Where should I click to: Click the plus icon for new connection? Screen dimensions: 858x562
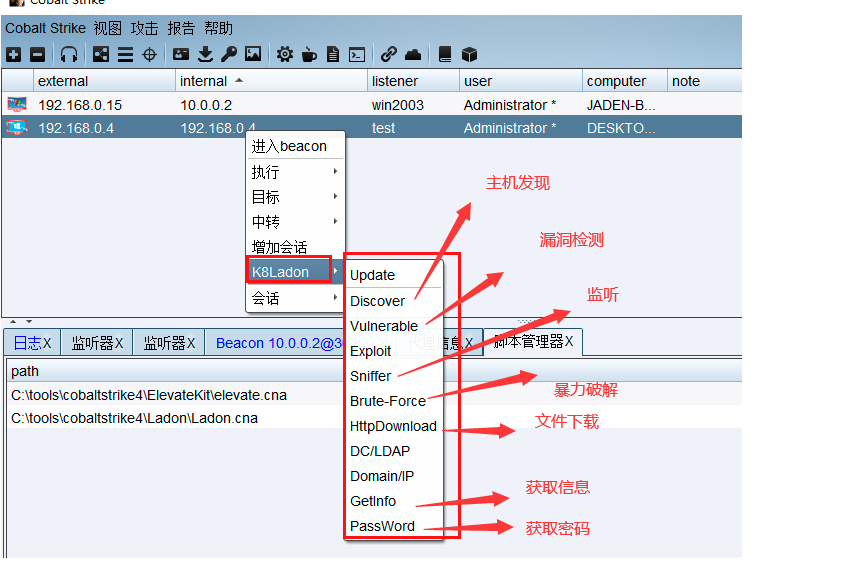(14, 55)
